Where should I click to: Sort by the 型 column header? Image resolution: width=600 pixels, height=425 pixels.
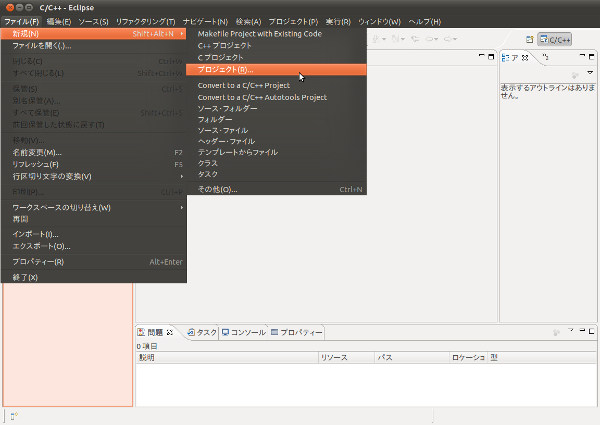point(542,357)
